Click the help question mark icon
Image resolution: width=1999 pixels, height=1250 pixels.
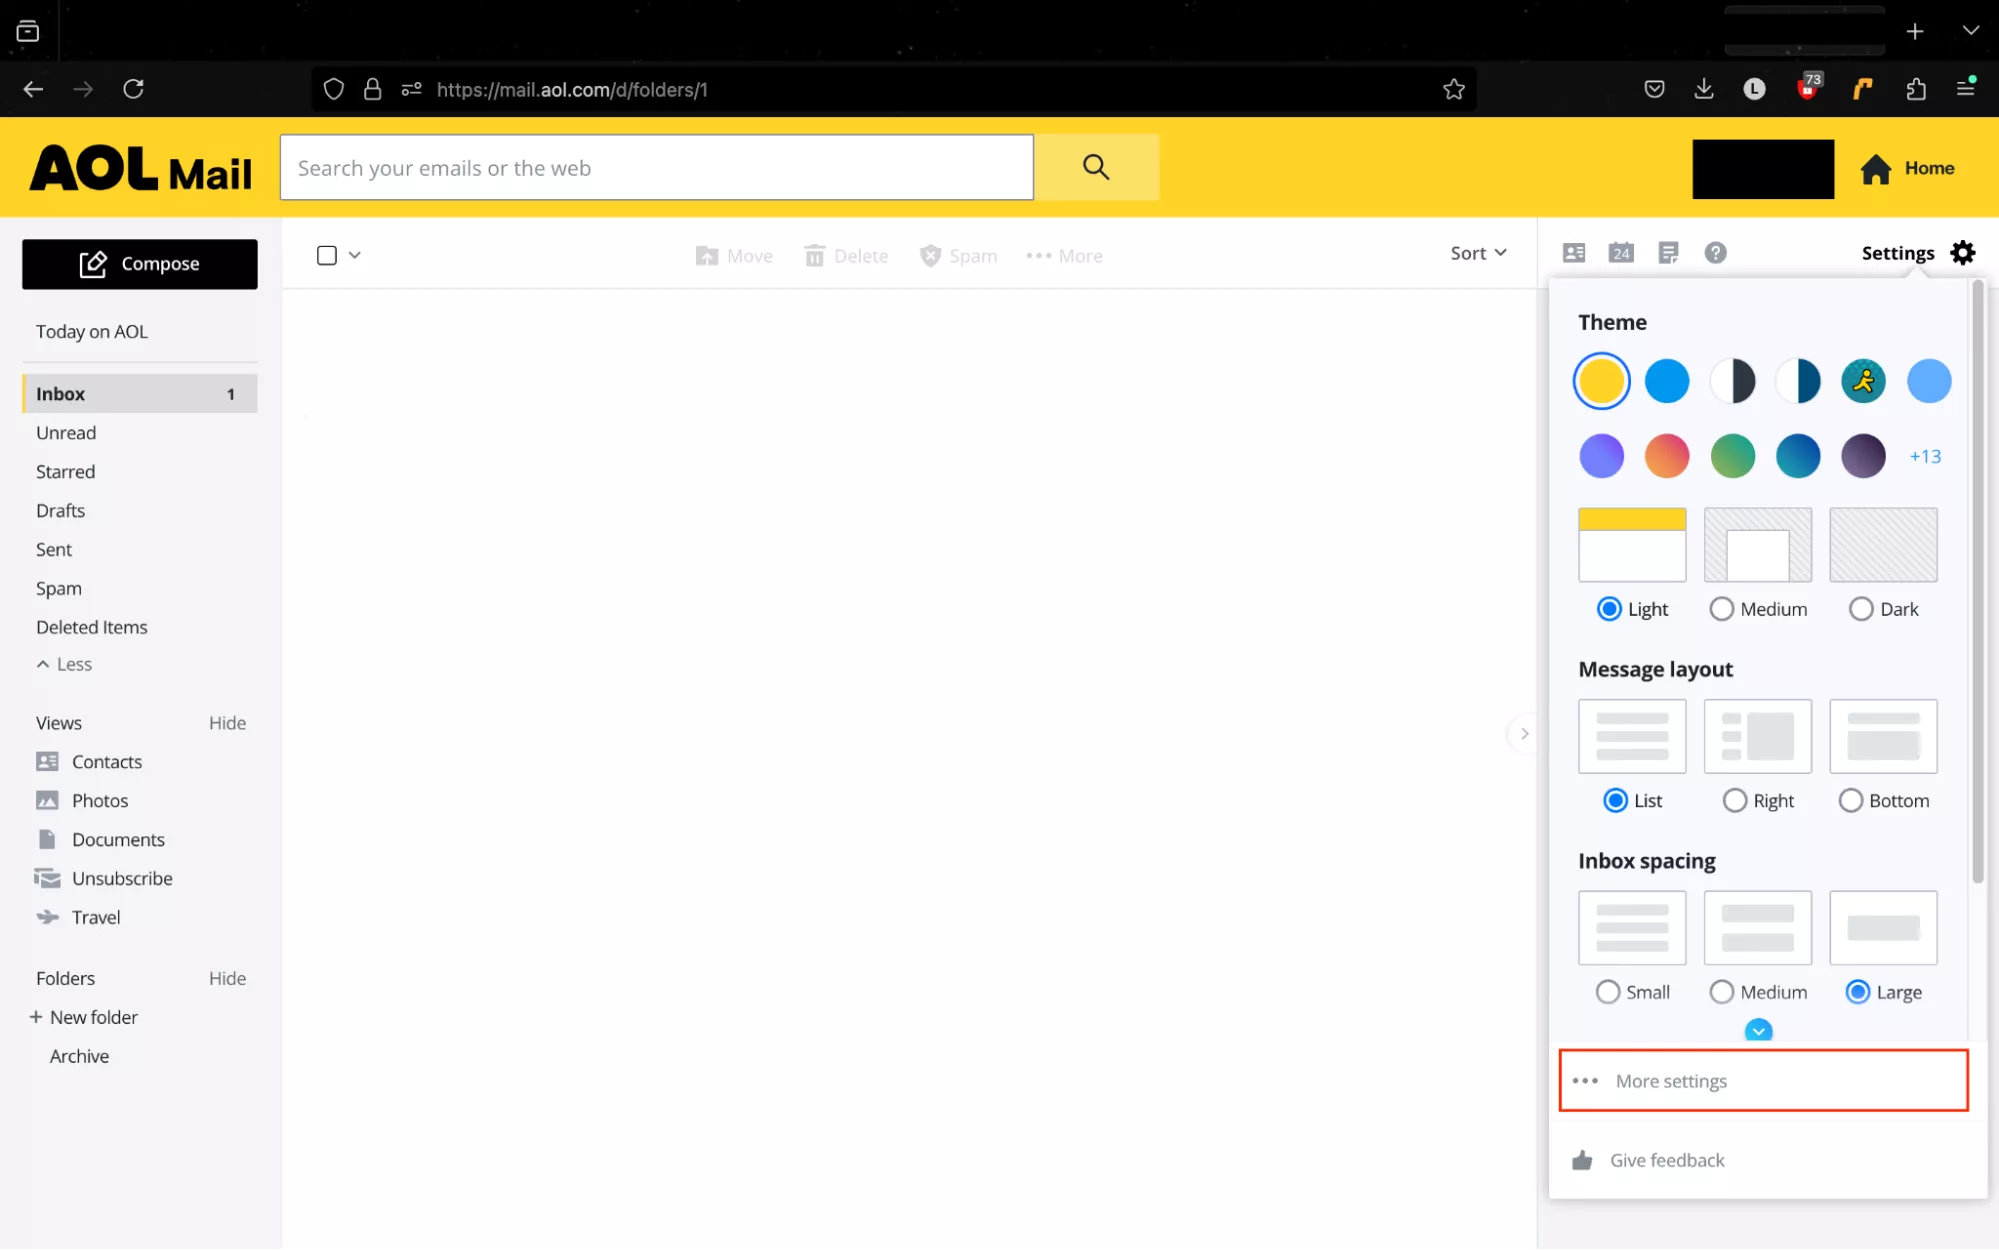coord(1715,253)
